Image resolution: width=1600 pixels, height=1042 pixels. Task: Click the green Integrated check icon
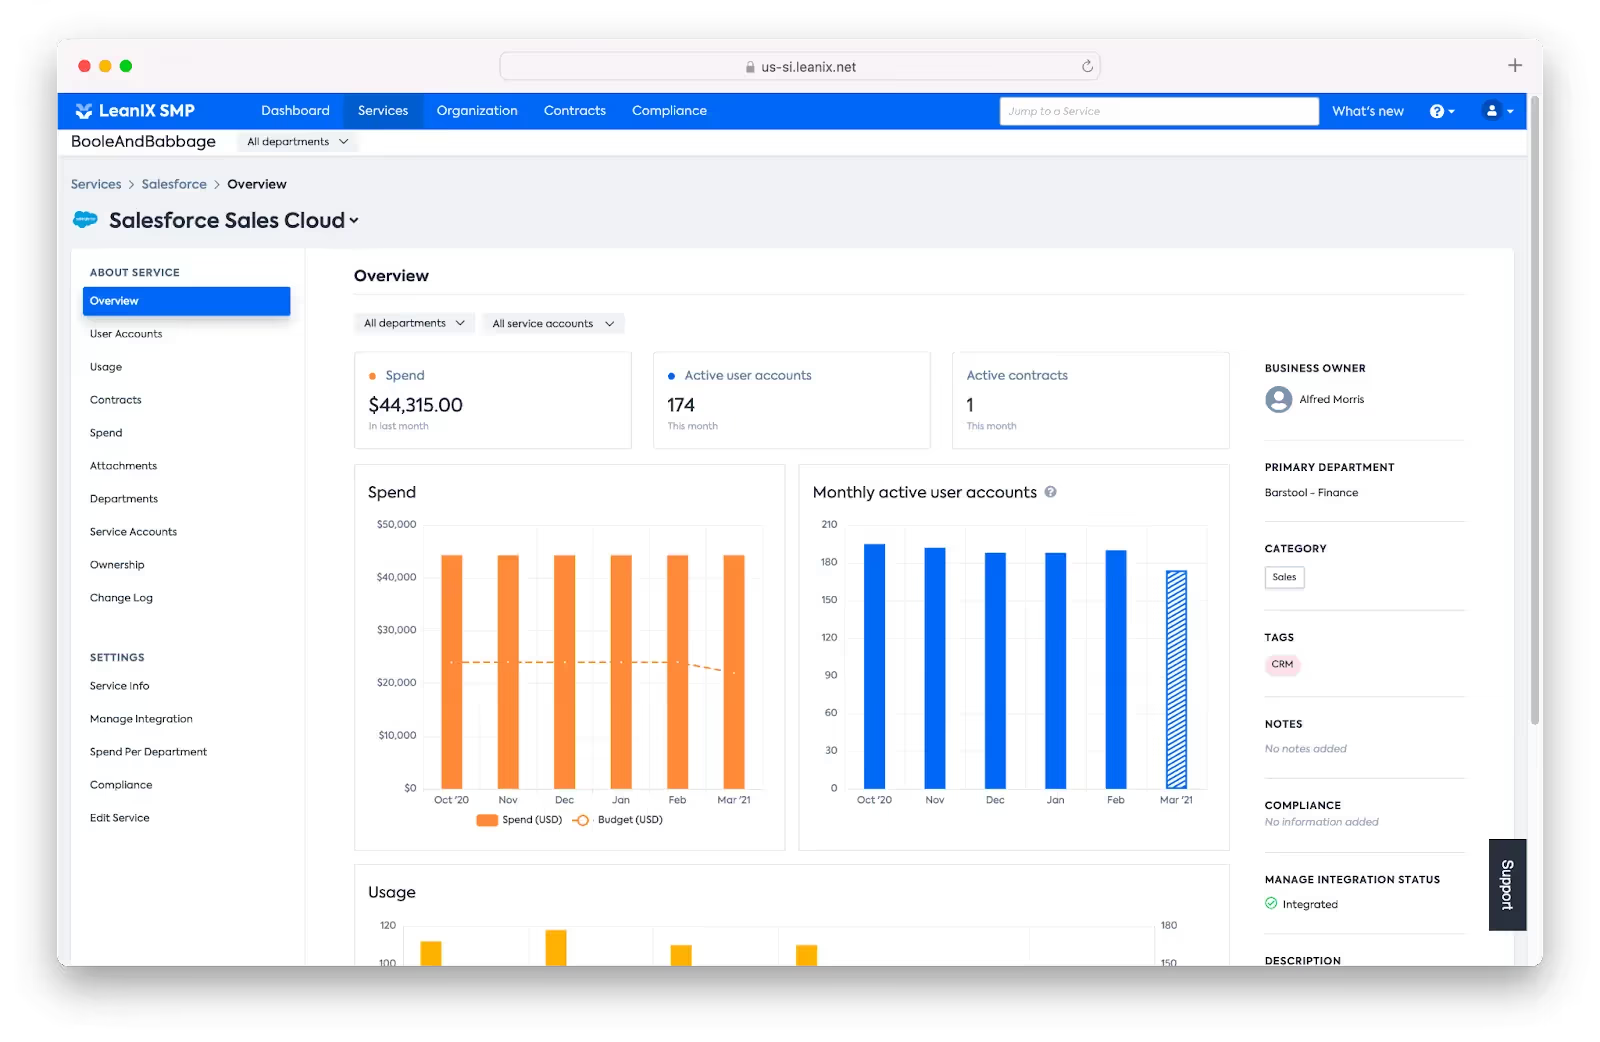click(x=1271, y=903)
